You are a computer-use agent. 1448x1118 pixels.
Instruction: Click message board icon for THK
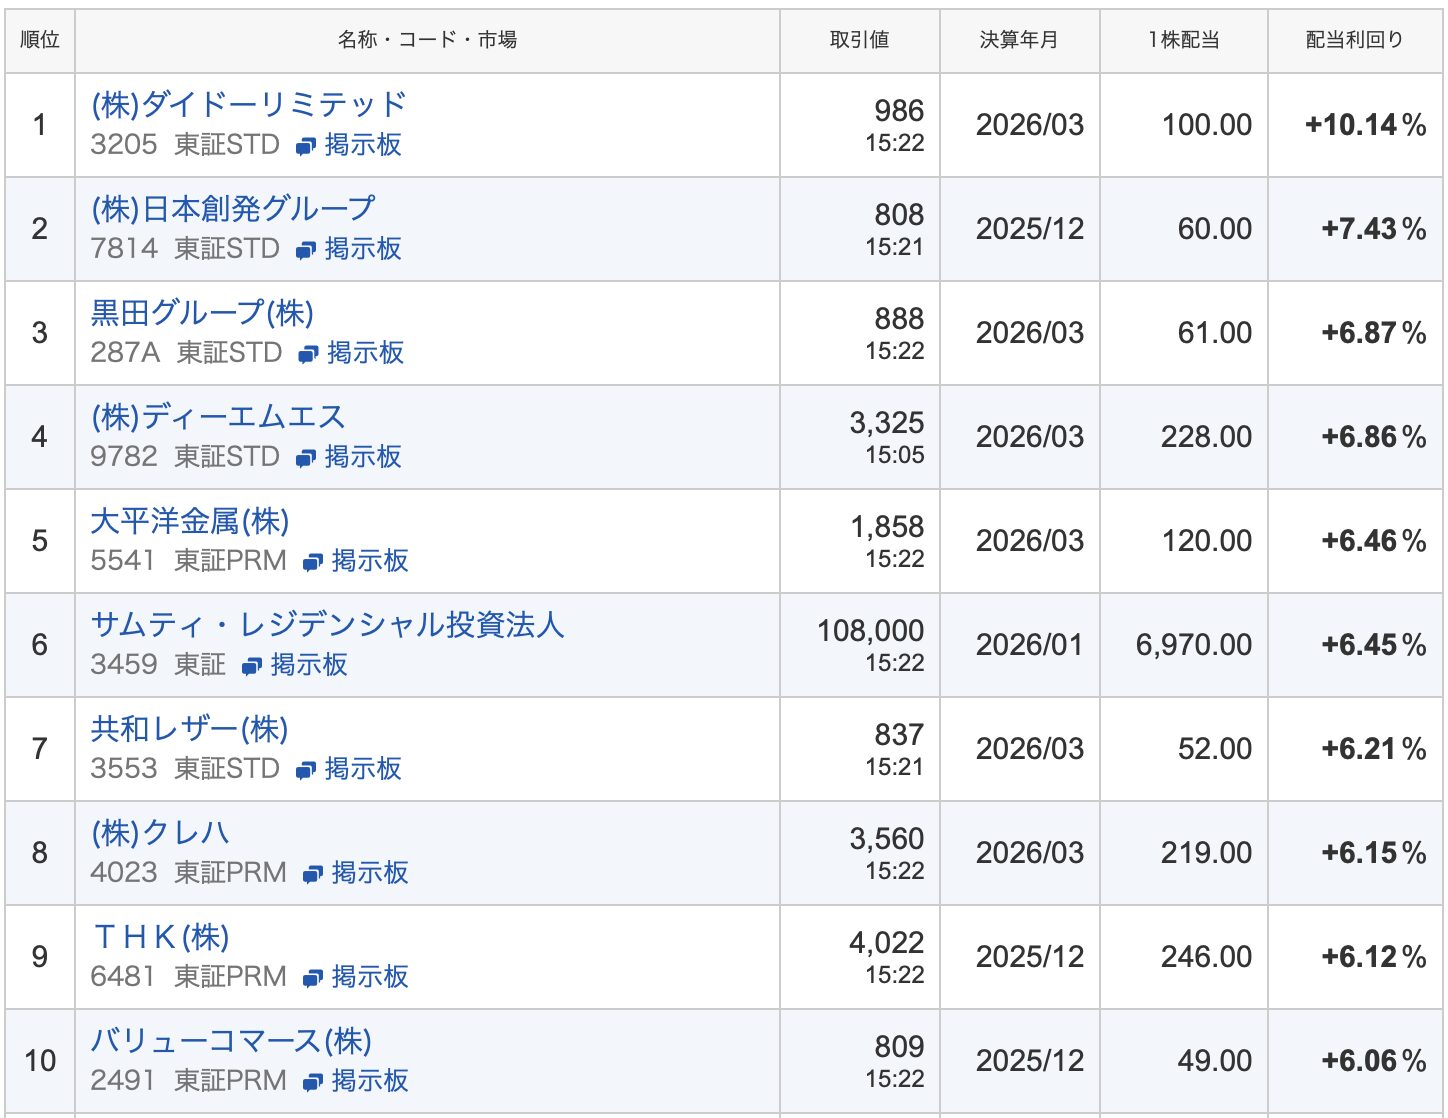tap(313, 979)
